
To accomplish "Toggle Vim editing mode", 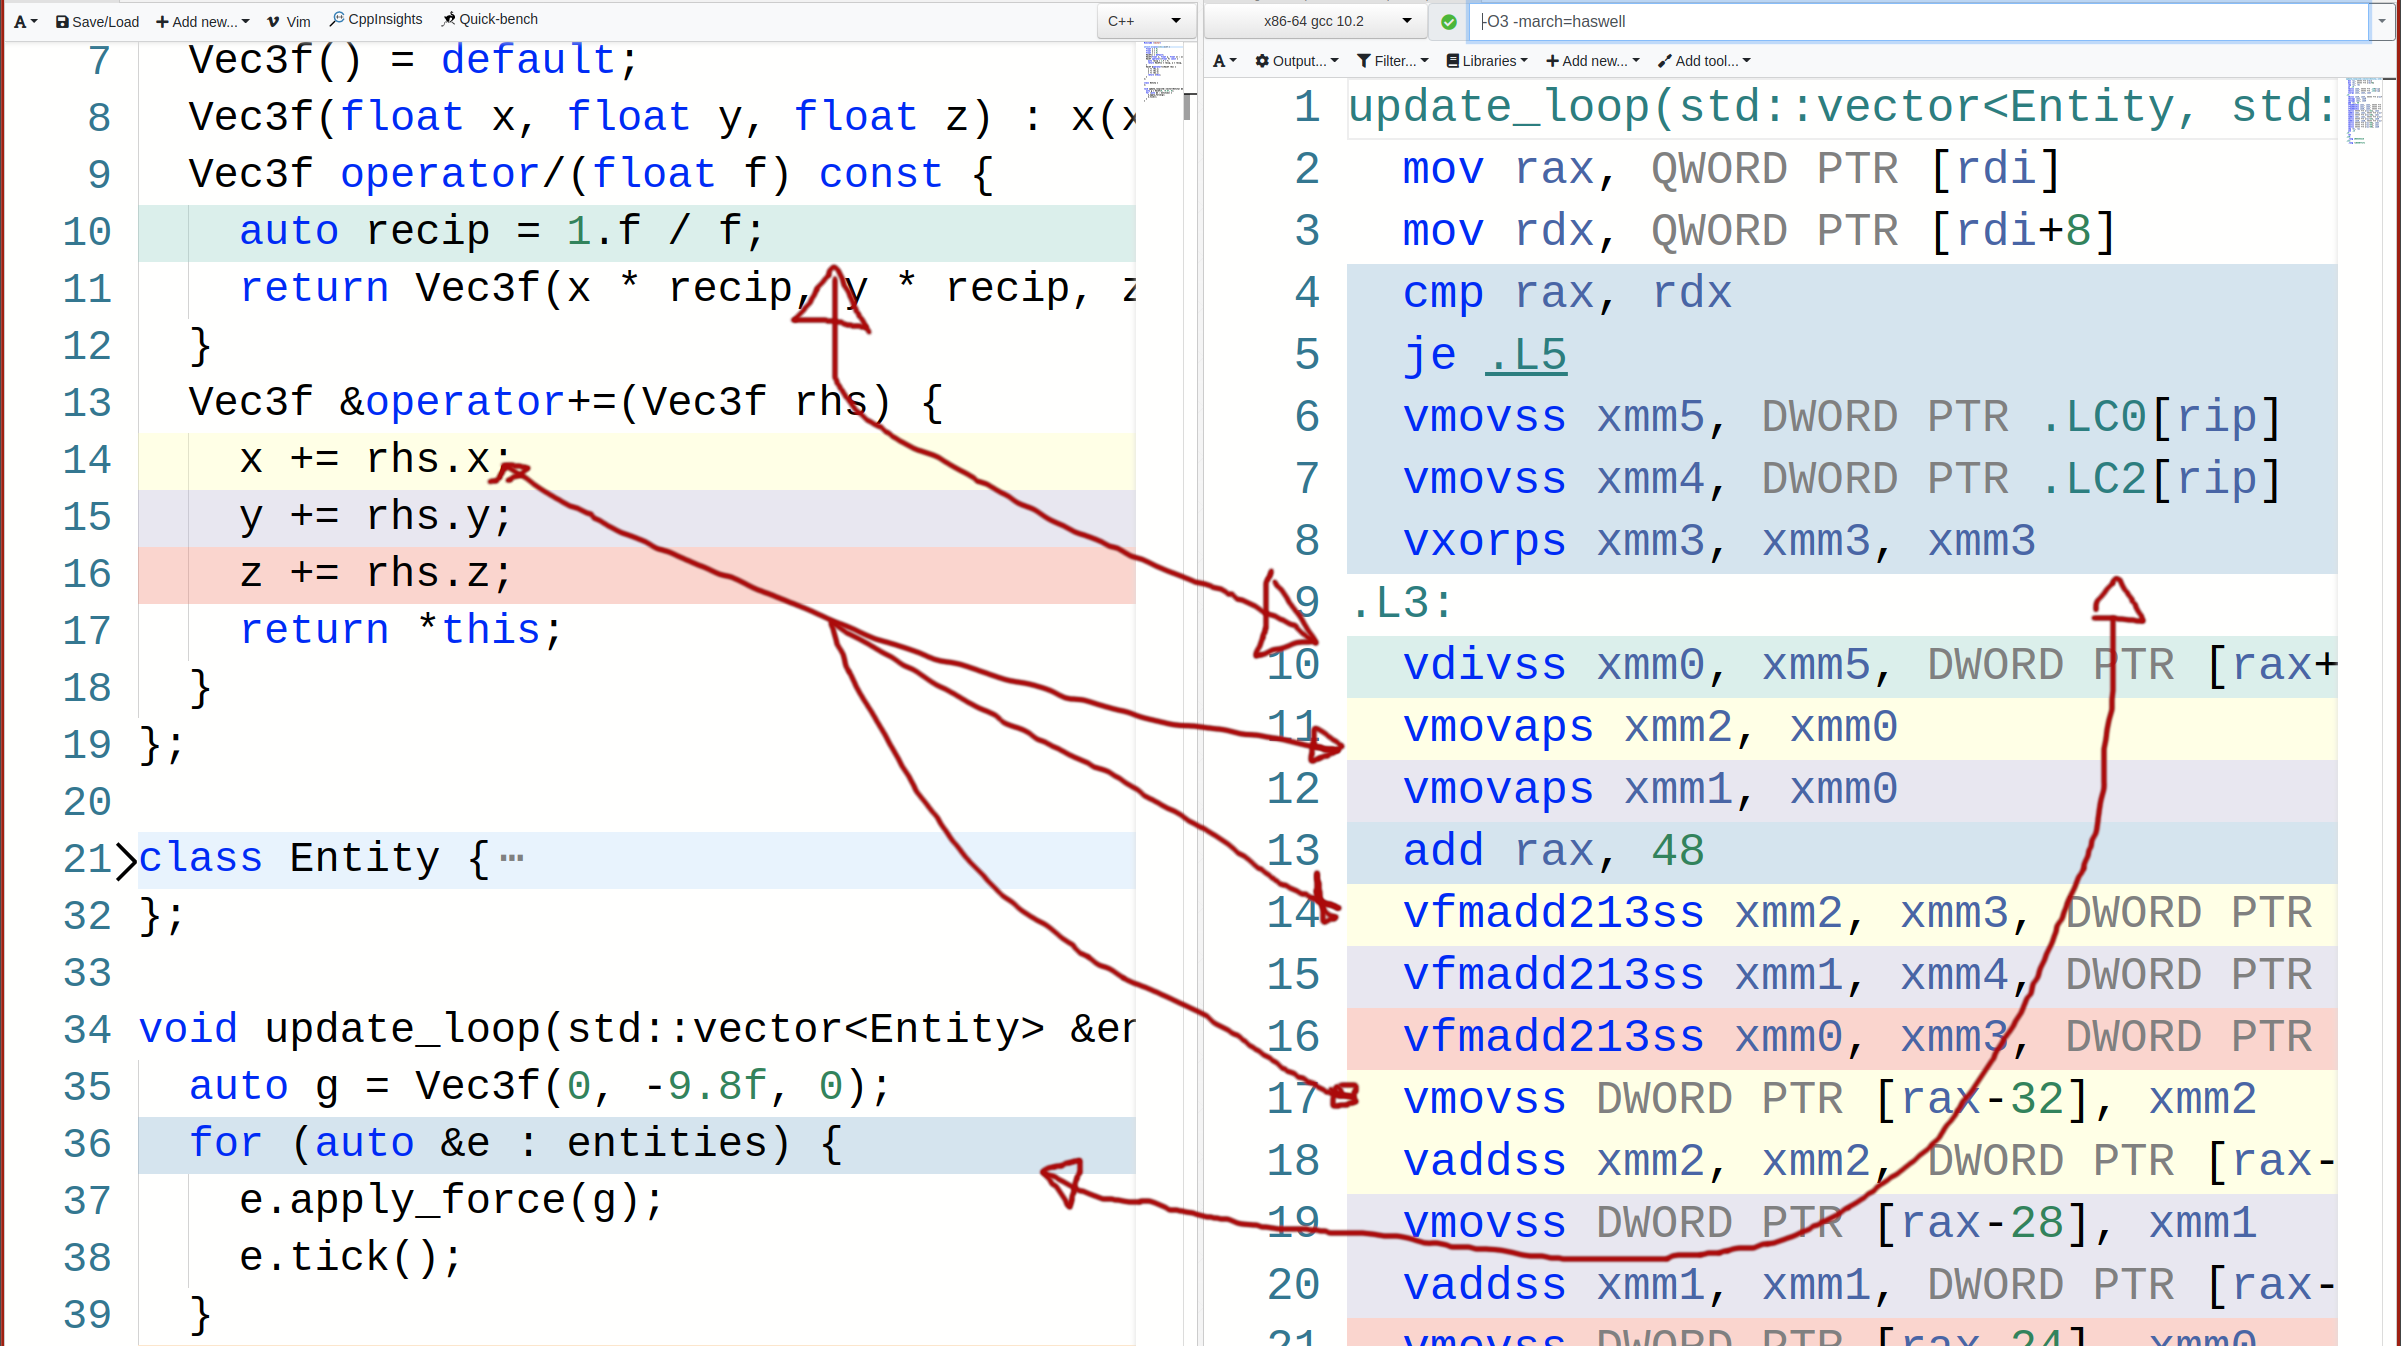I will tap(288, 20).
